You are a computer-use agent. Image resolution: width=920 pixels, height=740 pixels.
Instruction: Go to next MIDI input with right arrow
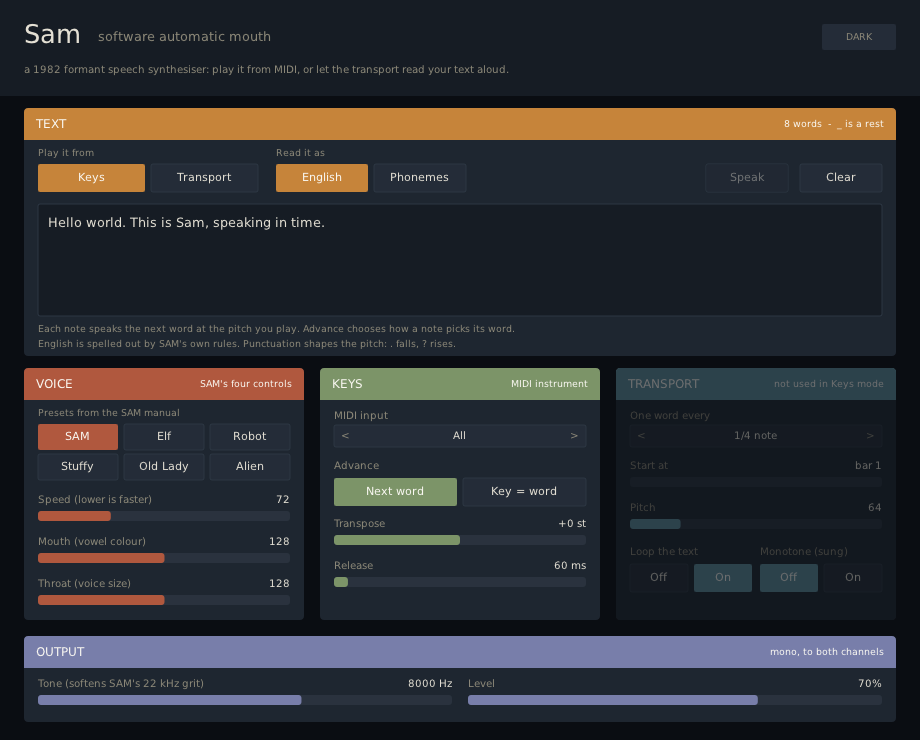click(574, 435)
